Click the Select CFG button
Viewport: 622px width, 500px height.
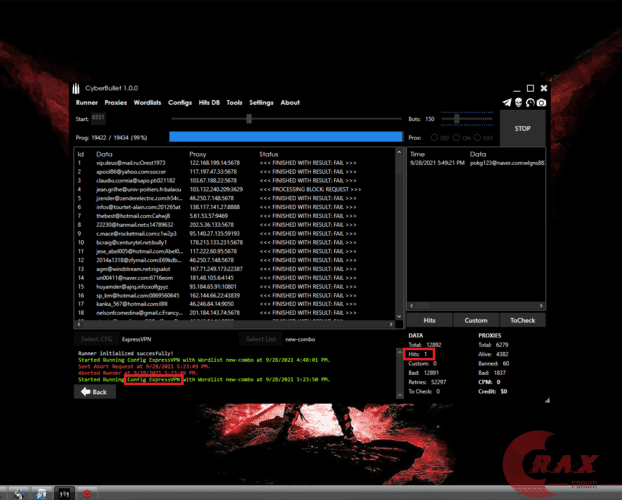[96, 339]
